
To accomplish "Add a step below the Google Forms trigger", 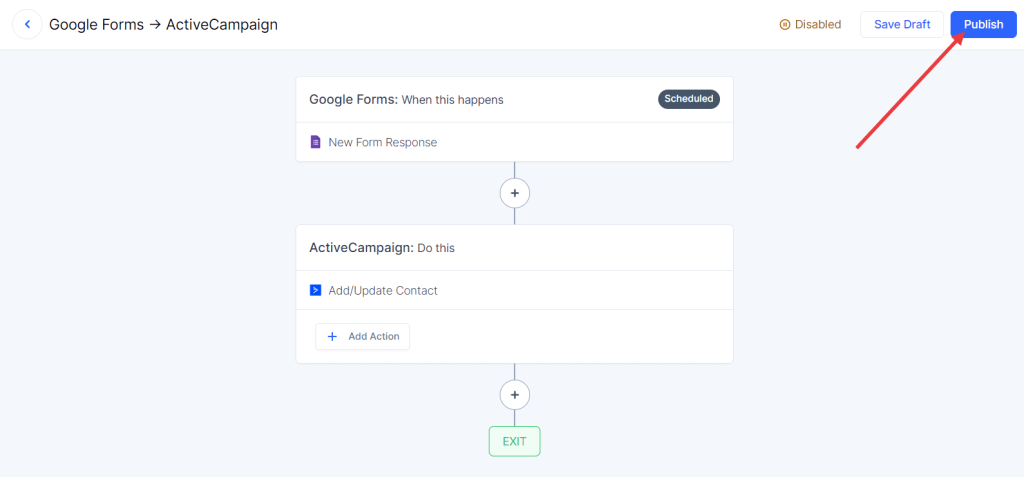I will [x=514, y=192].
